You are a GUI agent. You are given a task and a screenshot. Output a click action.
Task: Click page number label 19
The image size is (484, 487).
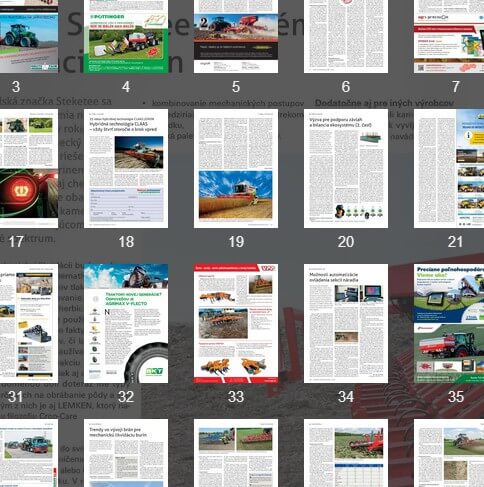click(x=236, y=242)
